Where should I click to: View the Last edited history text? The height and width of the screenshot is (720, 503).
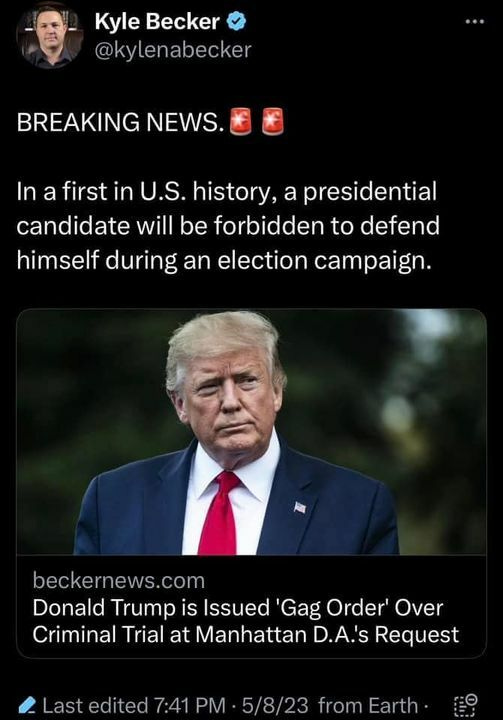(95, 705)
